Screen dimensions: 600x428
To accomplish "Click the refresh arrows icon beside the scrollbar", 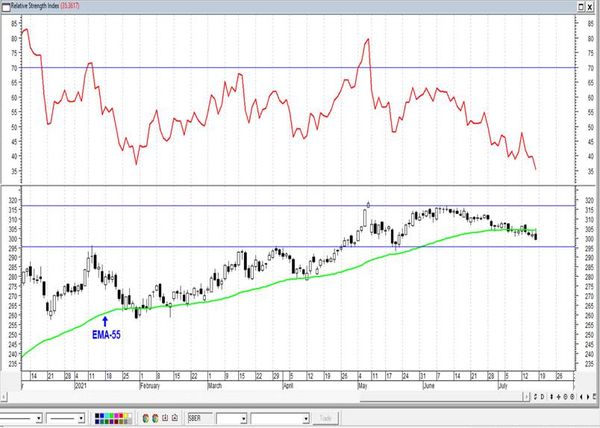I will (x=535, y=397).
